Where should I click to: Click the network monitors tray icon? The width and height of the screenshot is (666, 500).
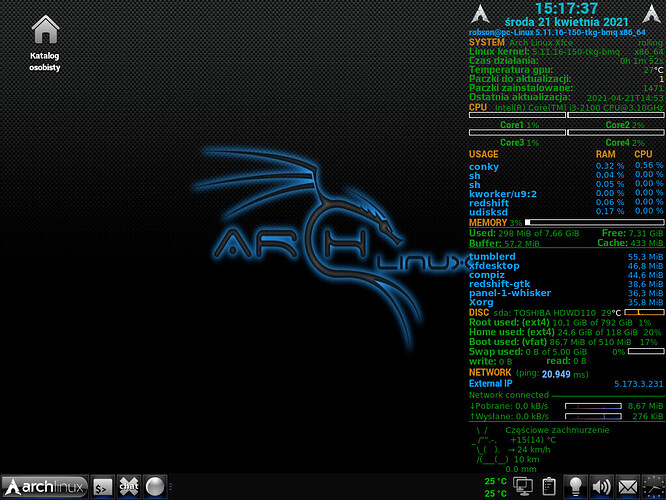pos(523,486)
